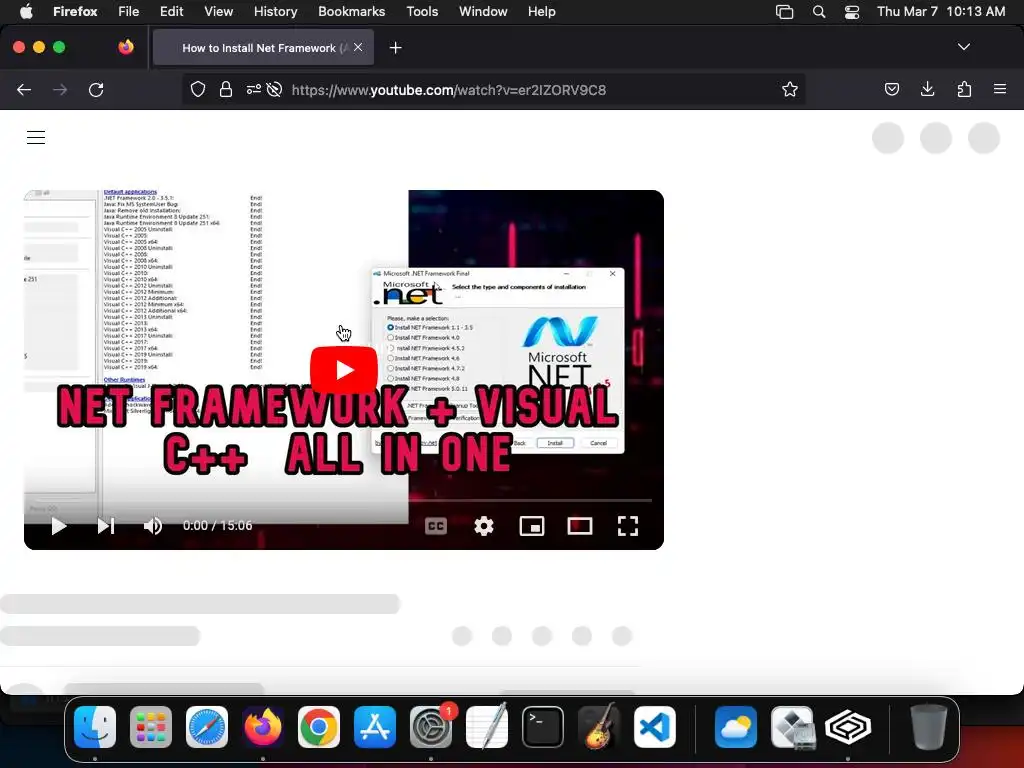Open a new tab
1024x768 pixels.
click(395, 48)
